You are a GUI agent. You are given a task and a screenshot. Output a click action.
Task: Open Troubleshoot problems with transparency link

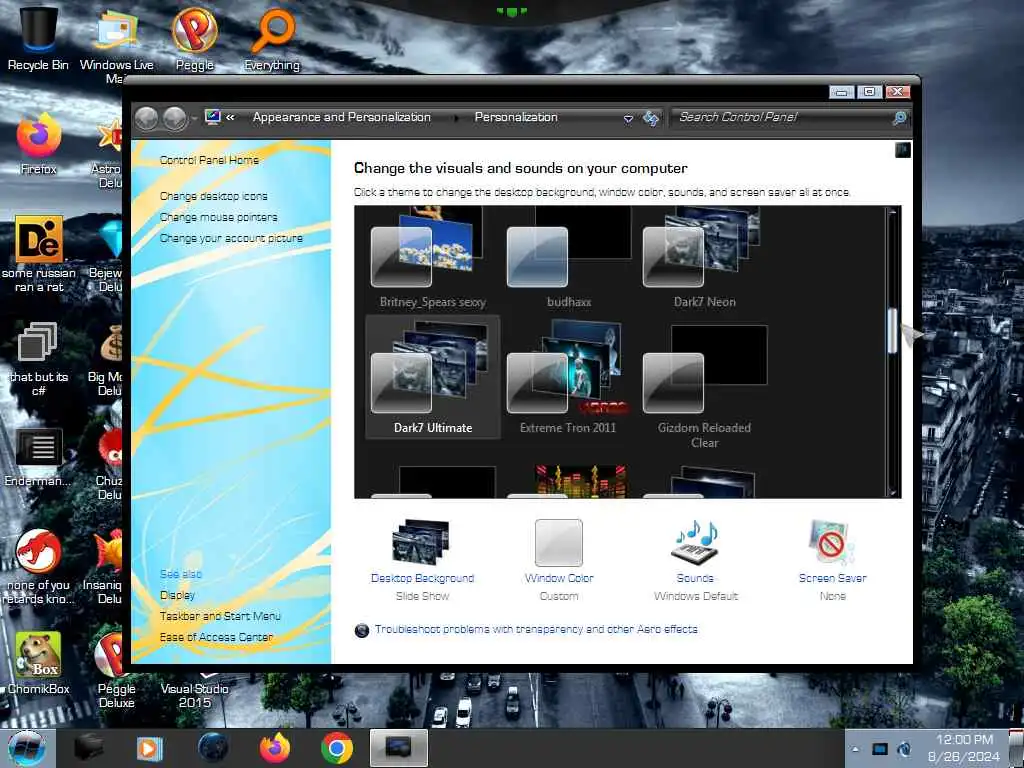click(536, 630)
